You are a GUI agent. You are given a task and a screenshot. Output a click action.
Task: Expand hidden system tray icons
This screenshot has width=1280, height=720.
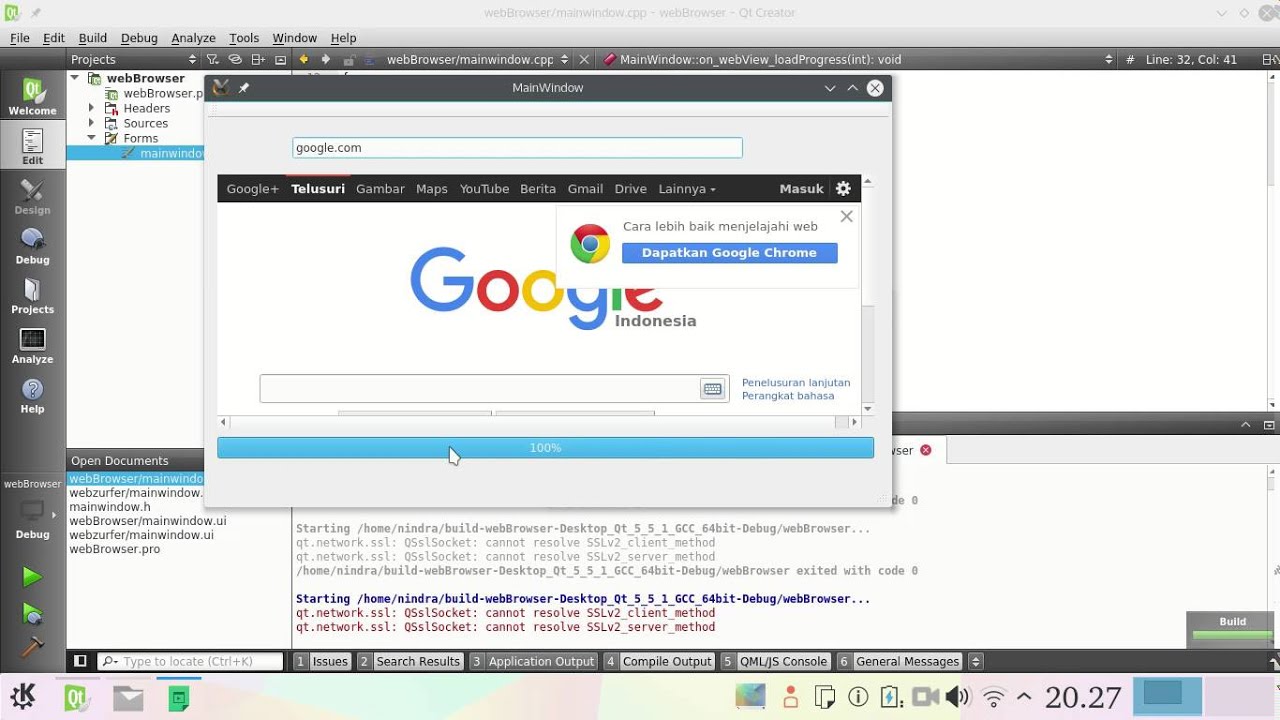click(x=1024, y=697)
